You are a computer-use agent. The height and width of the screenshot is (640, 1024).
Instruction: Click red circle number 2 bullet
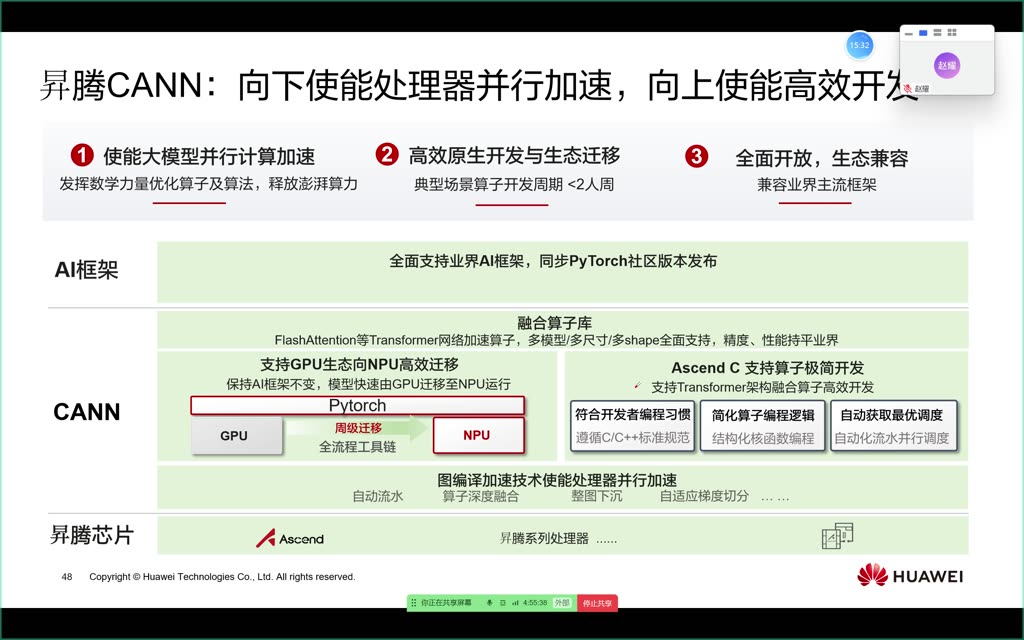click(387, 155)
